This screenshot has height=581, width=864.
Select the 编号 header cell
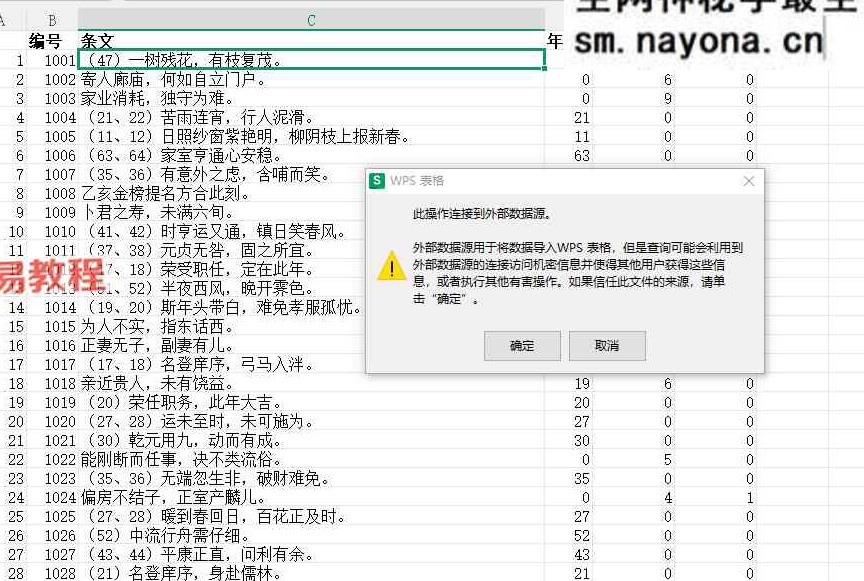pyautogui.click(x=52, y=41)
